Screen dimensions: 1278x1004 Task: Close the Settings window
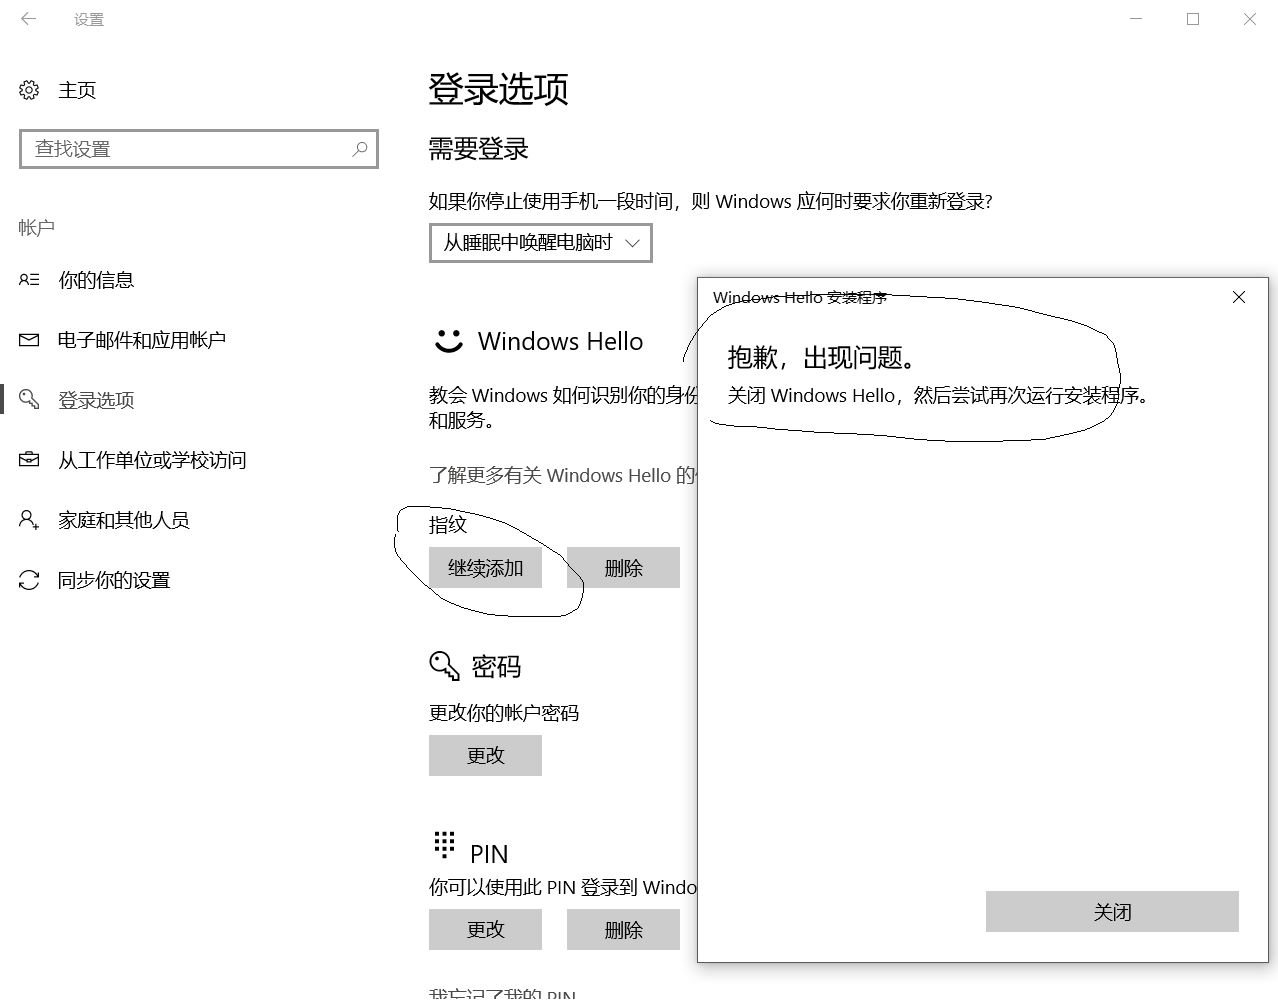pos(1250,19)
